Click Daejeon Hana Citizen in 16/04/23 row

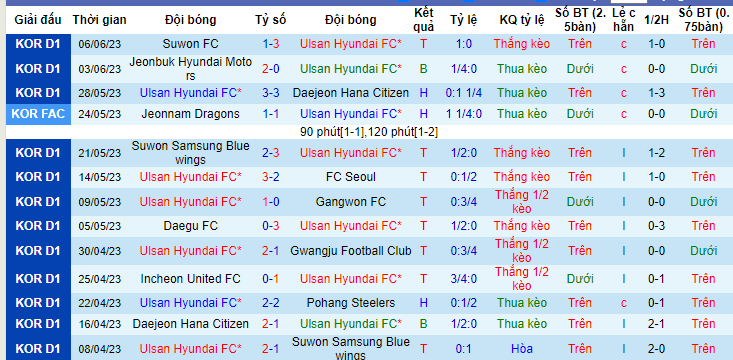point(190,324)
